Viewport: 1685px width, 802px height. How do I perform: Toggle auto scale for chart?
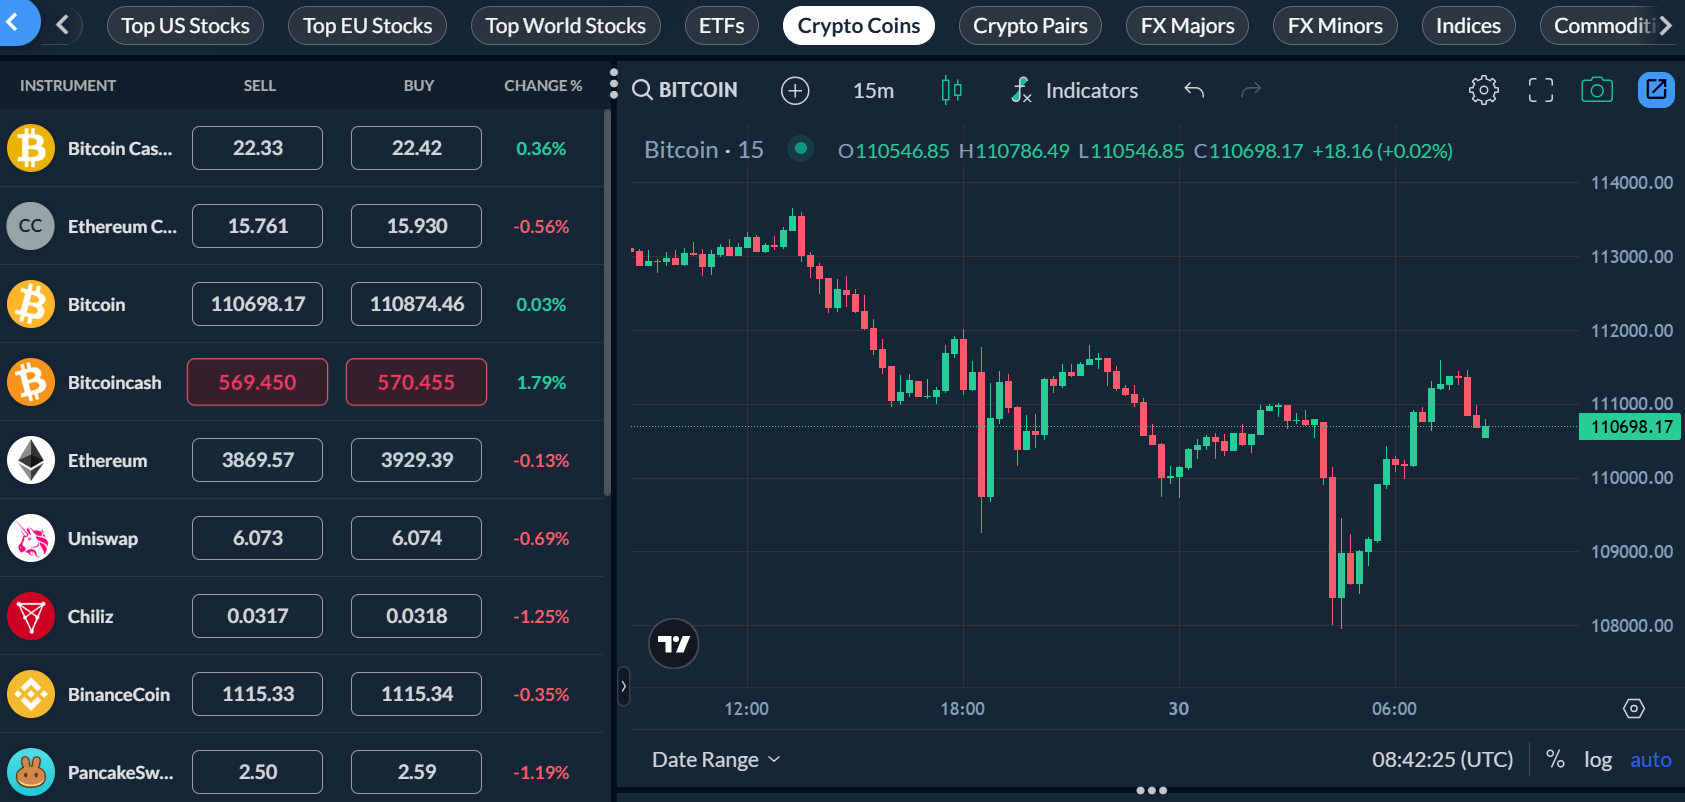(x=1650, y=760)
